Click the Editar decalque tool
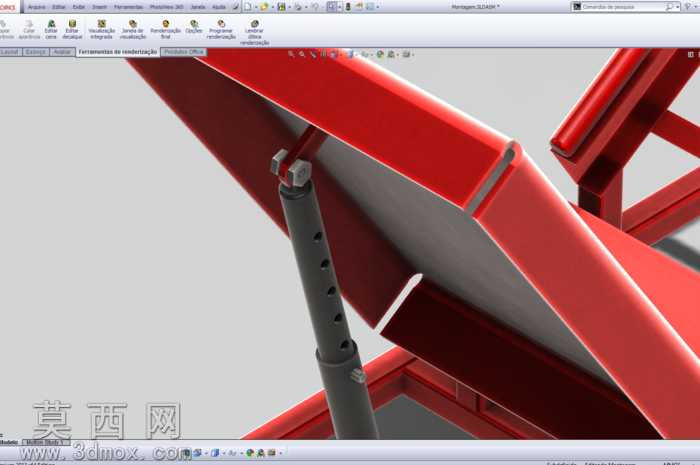 point(72,29)
